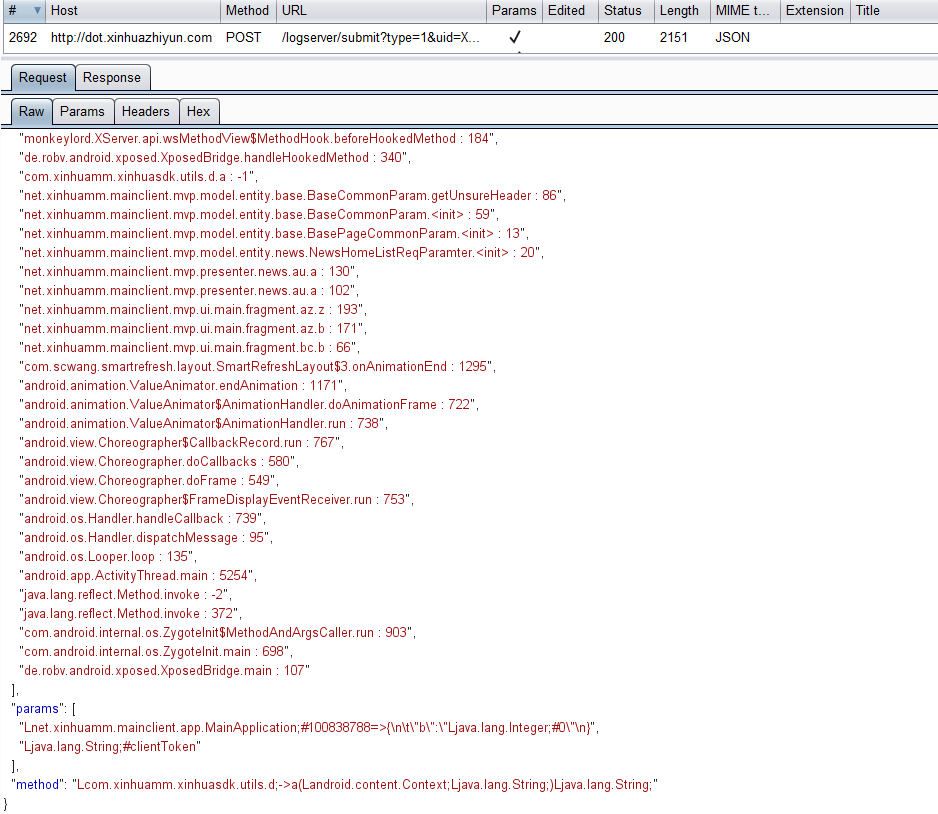Click the xinhuasdk.utils.d.a : -1 line
This screenshot has width=938, height=814.
pyautogui.click(x=138, y=177)
